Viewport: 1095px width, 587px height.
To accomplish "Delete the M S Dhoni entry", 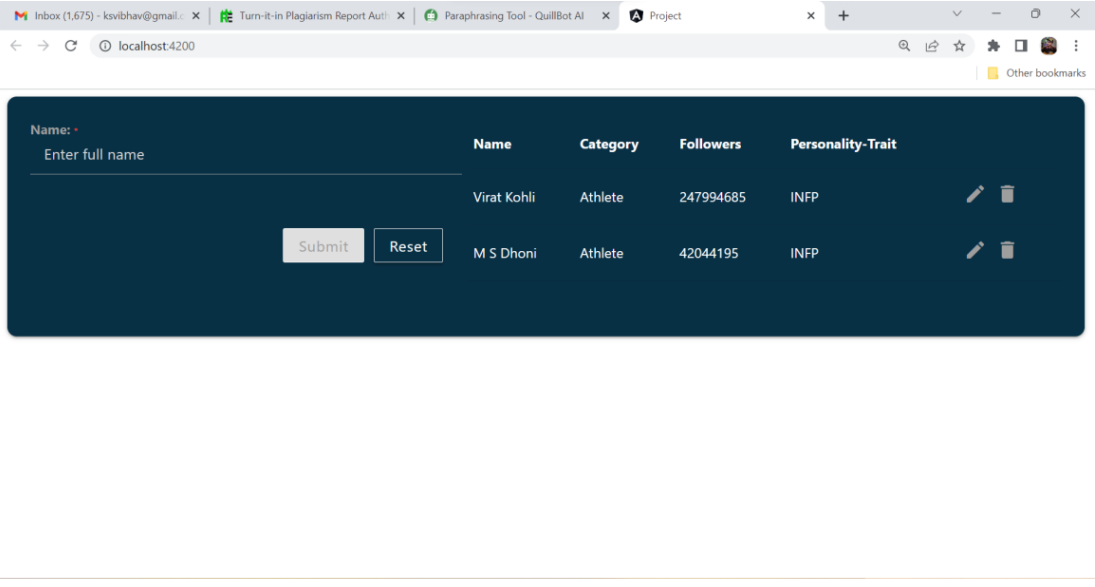I will tap(1007, 250).
